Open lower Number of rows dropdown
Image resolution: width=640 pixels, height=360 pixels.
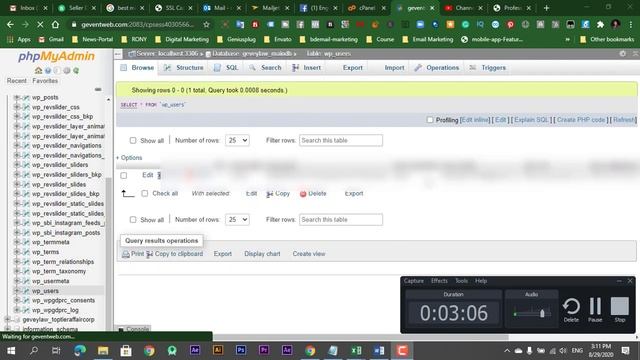tap(237, 220)
